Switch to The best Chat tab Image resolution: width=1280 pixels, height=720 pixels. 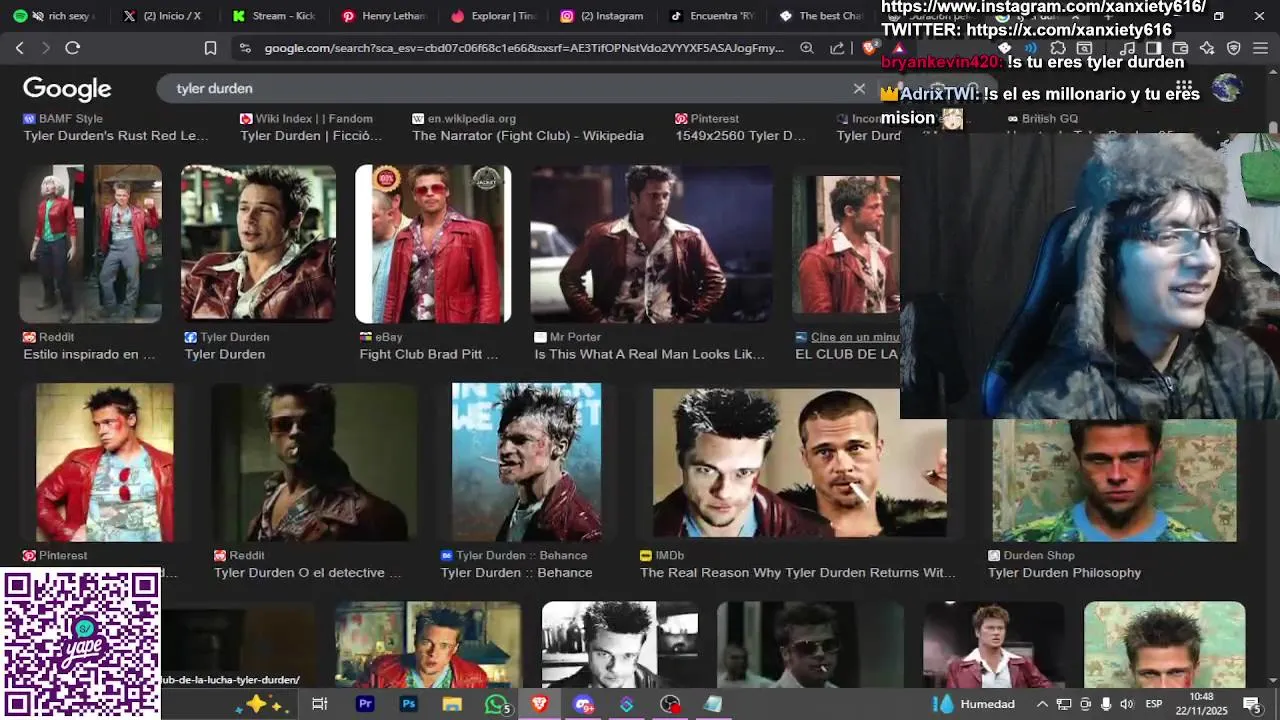820,16
